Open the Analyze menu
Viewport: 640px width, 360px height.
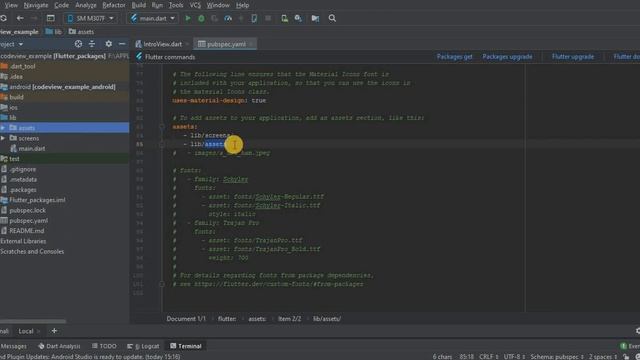[x=86, y=5]
